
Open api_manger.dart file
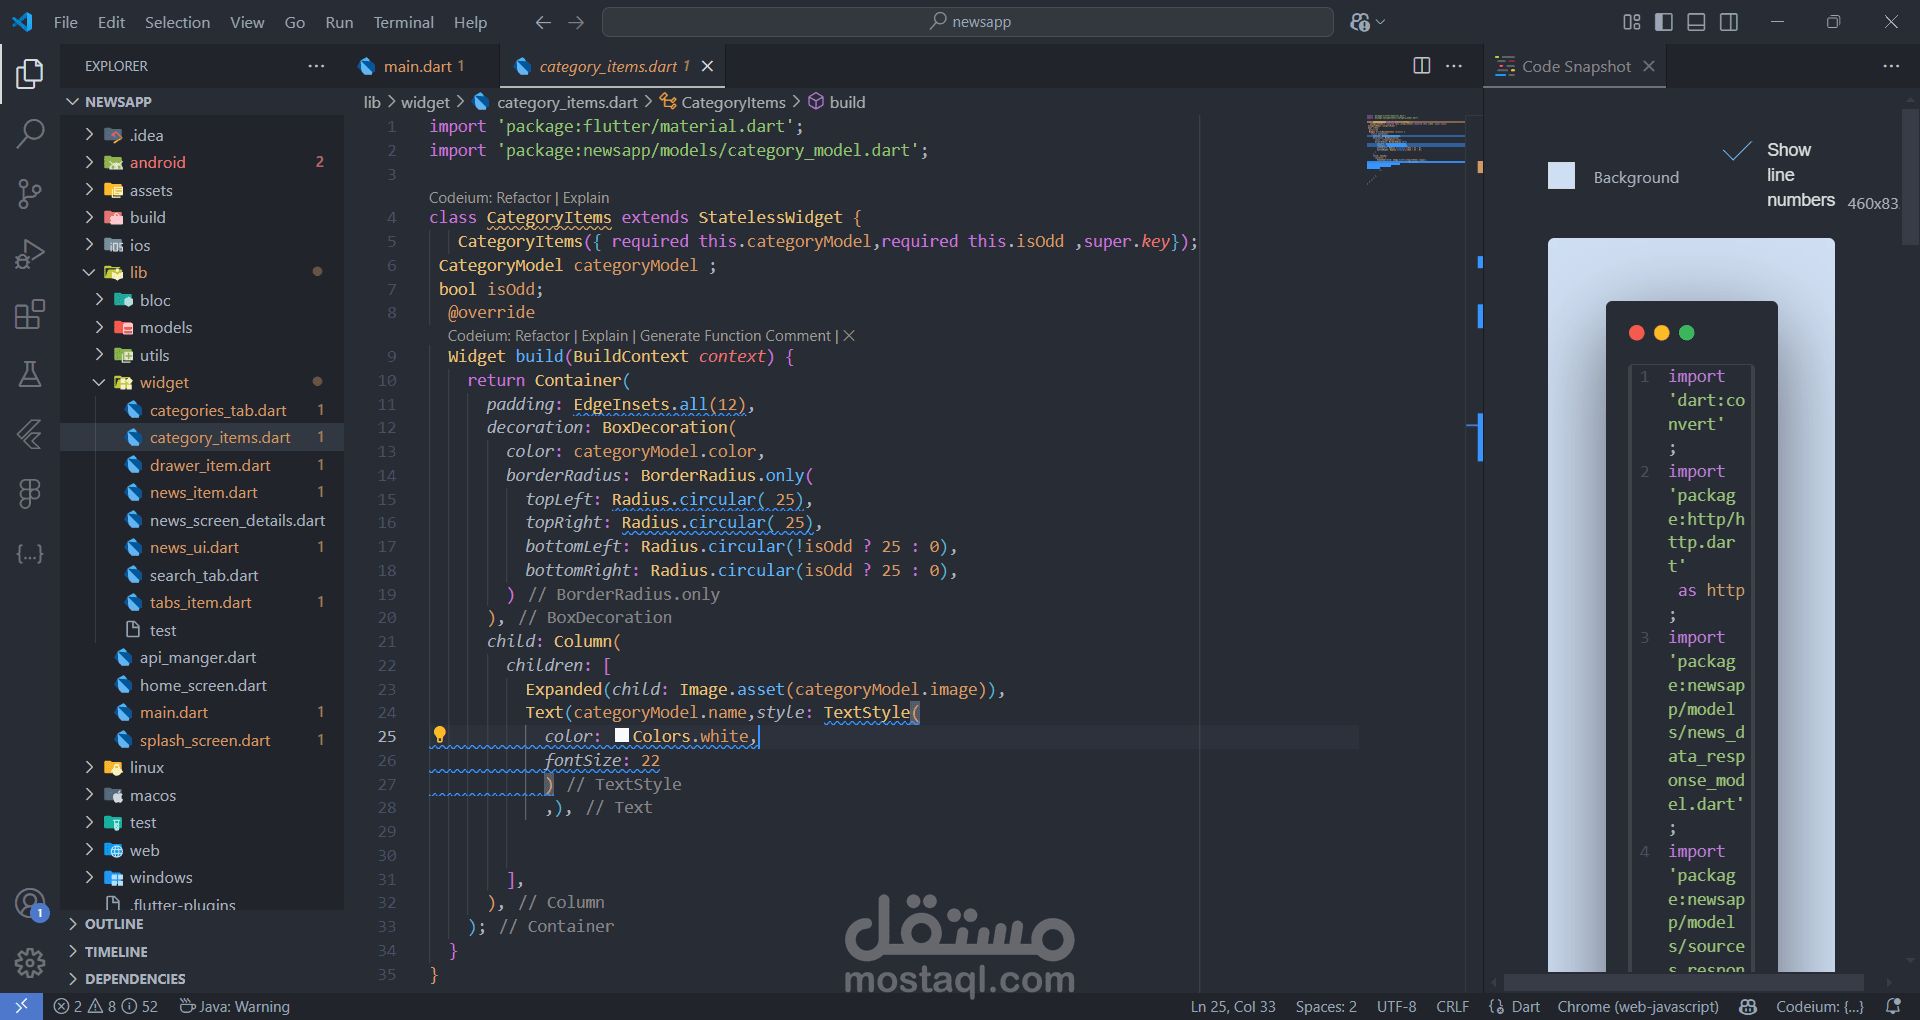click(197, 657)
